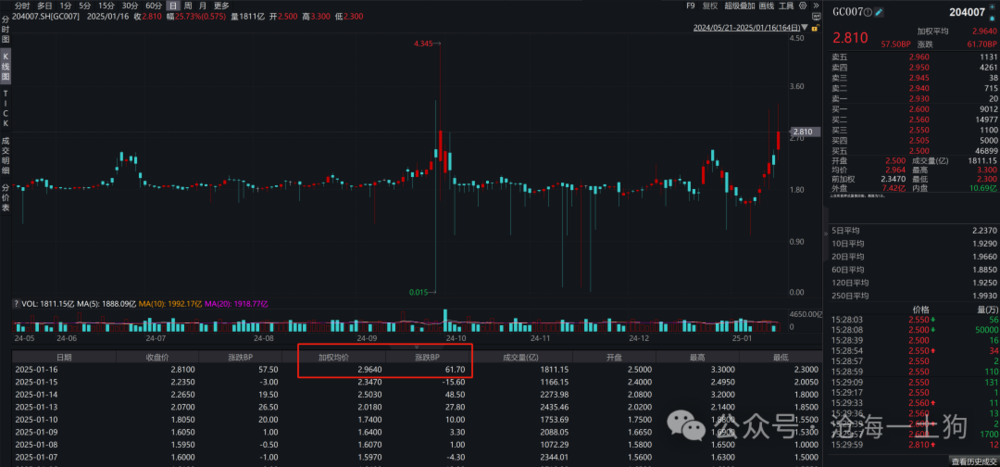Click the question mark icon beside VOL
Screen dimensions: 1000x467
[15, 302]
